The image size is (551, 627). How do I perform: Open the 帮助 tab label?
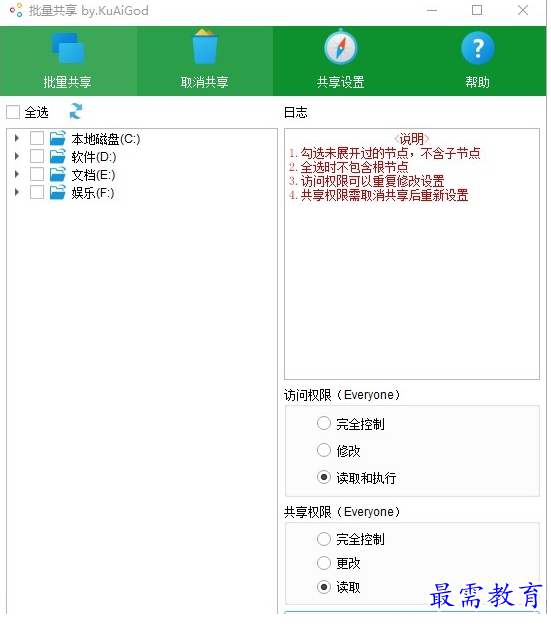(x=478, y=82)
